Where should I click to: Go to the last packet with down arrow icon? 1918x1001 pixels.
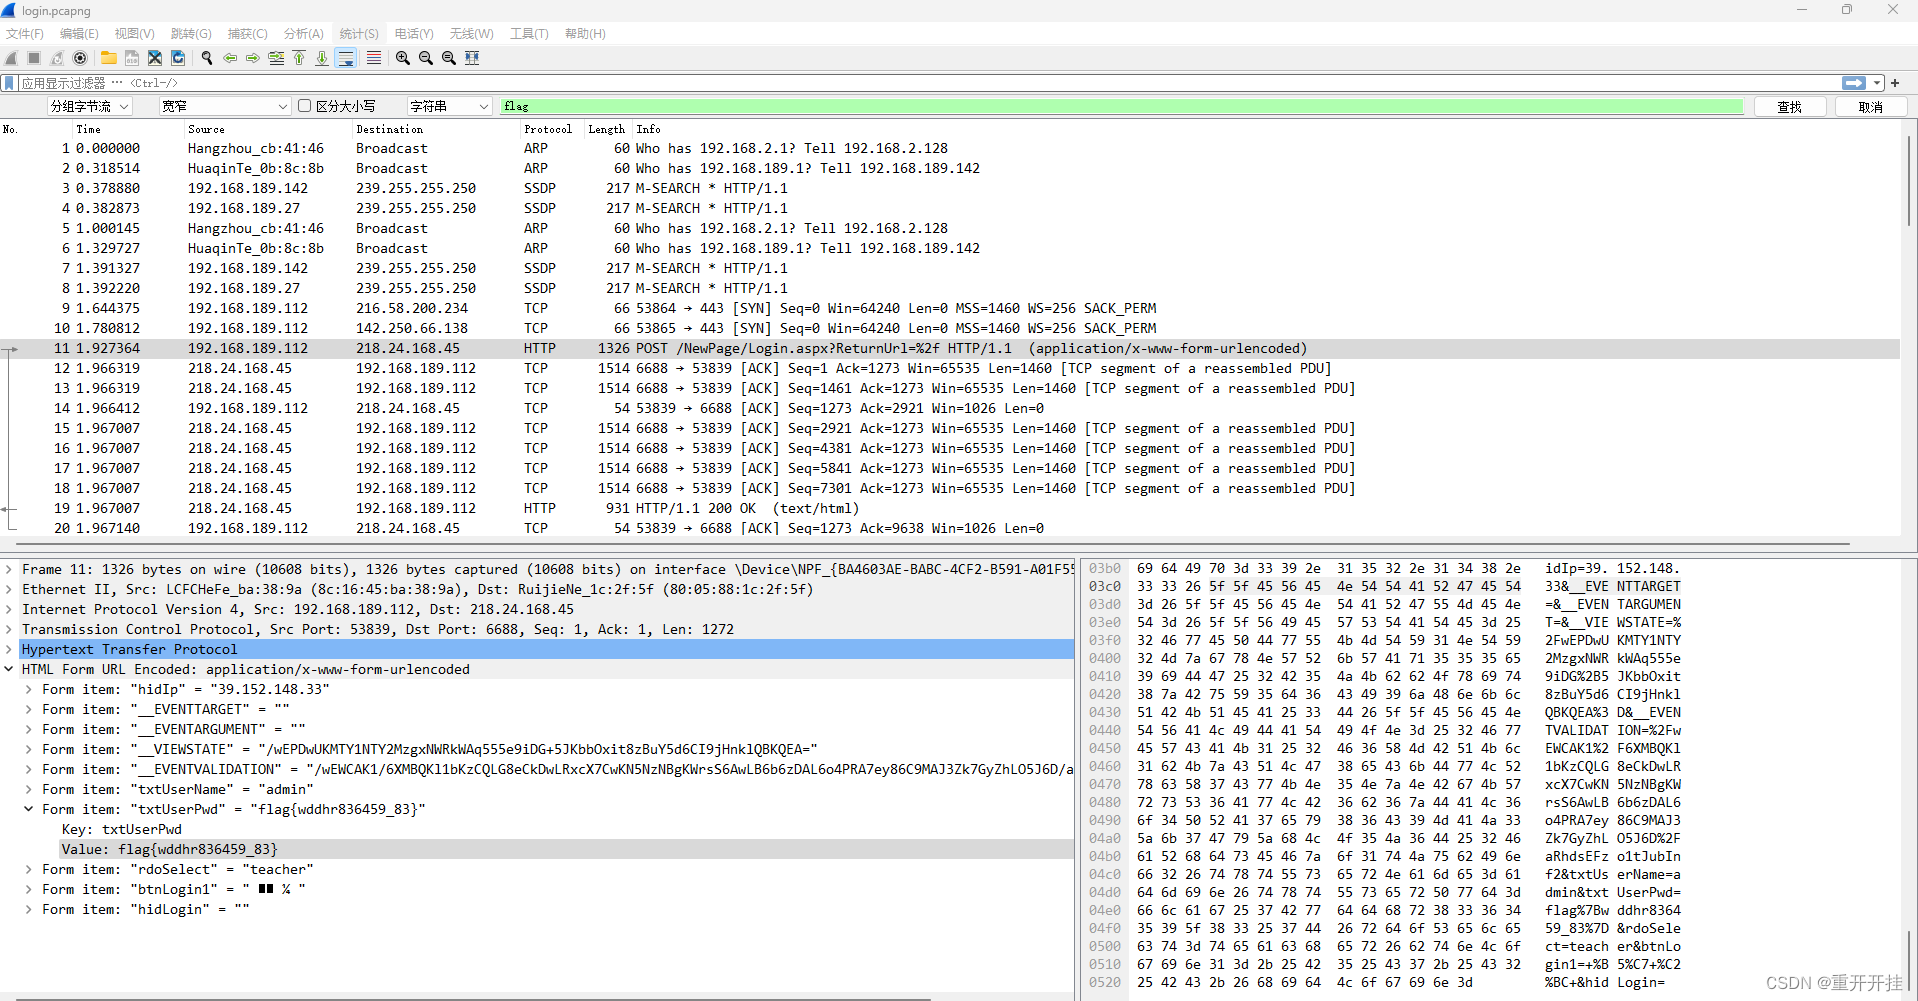322,57
